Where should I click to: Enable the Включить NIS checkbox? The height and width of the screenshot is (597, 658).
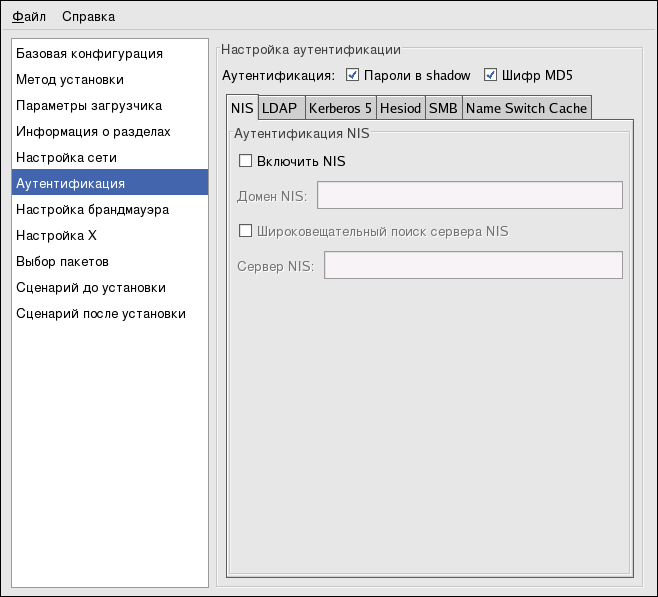pos(246,160)
